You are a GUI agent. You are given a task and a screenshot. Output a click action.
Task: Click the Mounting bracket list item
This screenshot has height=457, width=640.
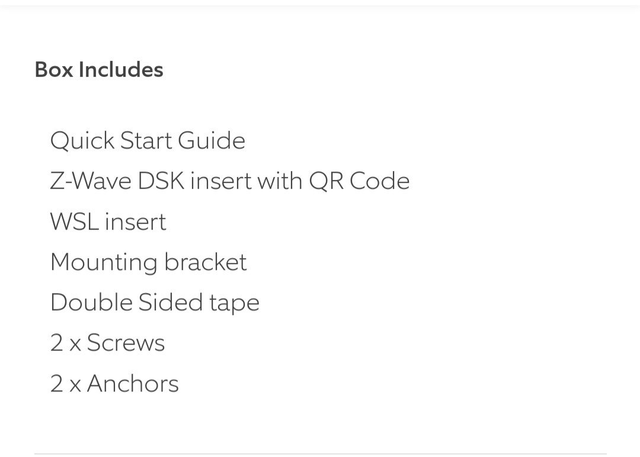point(148,262)
